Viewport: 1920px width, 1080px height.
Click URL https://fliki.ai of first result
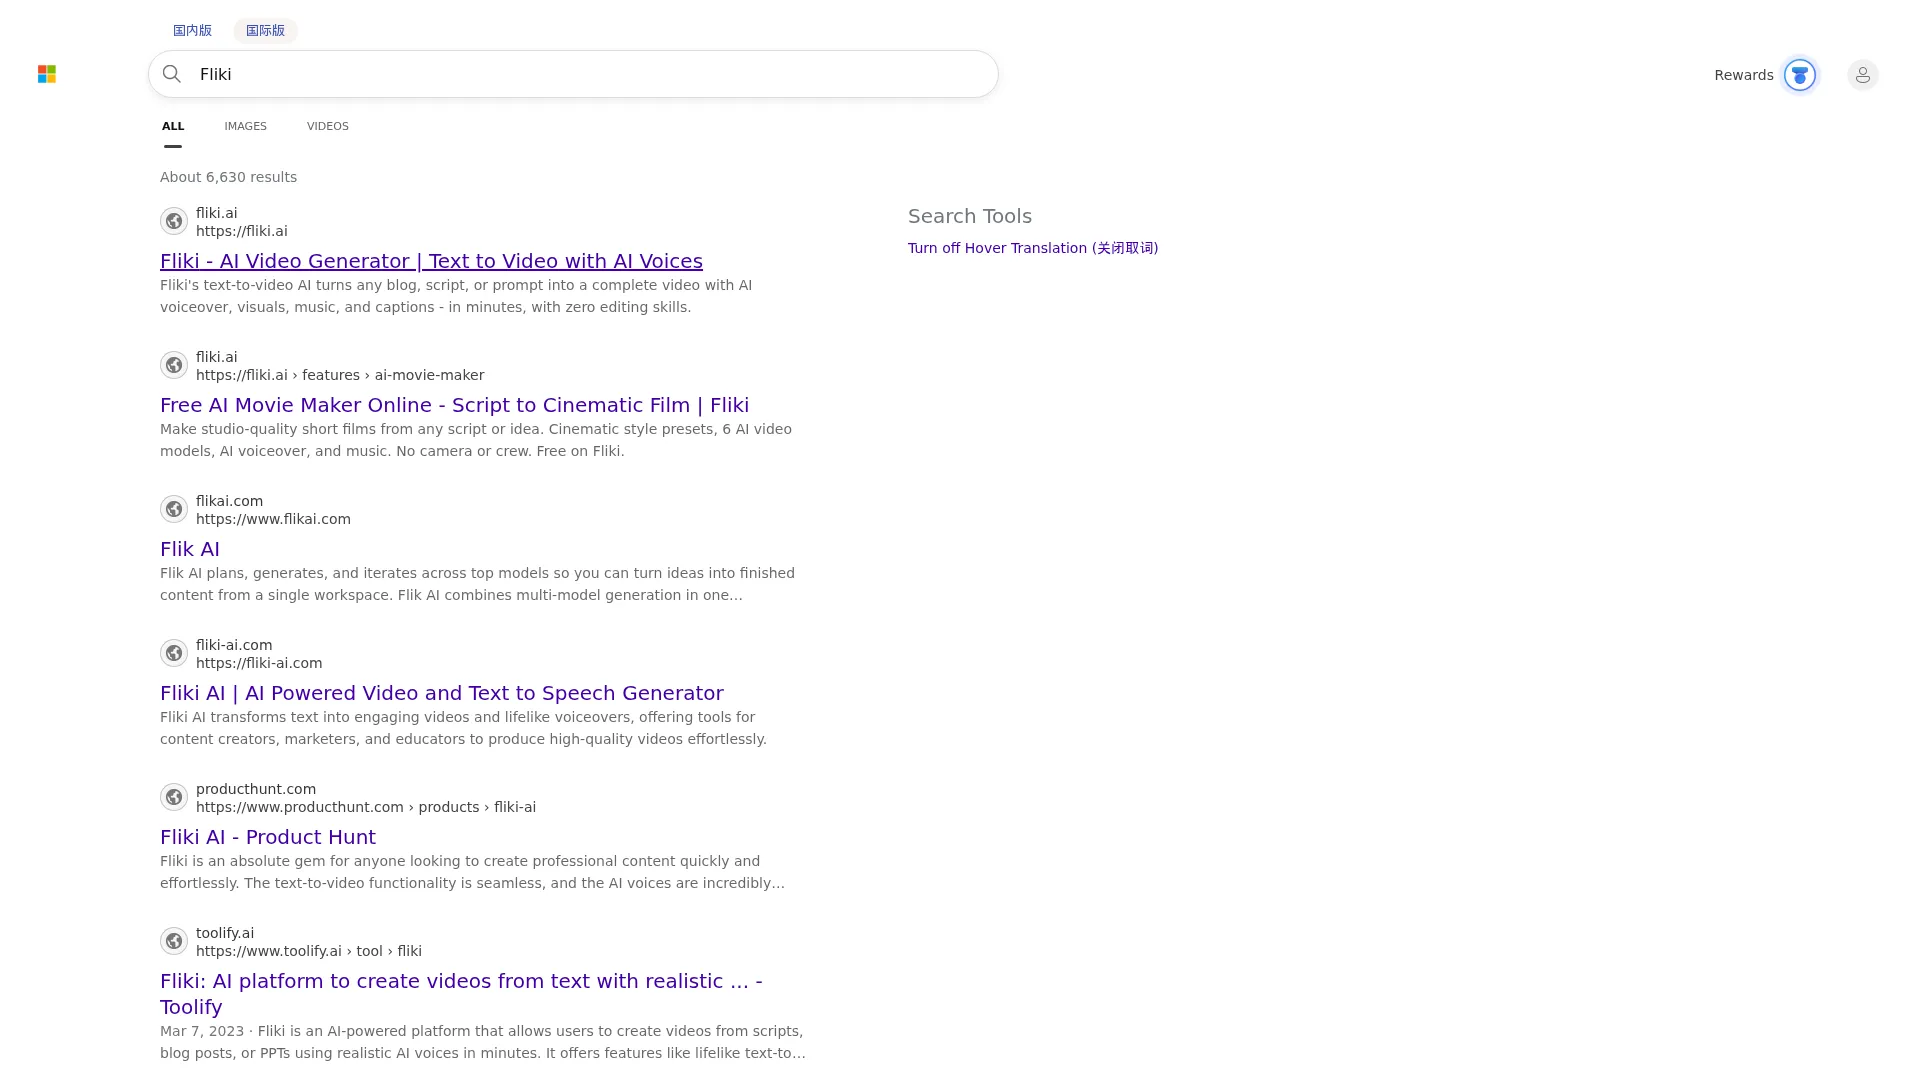click(x=242, y=231)
